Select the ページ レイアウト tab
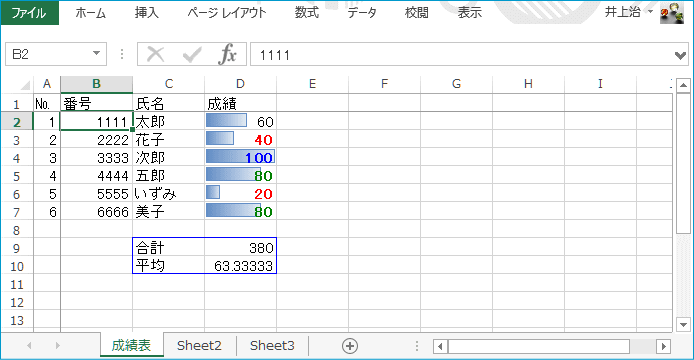The height and width of the screenshot is (360, 694). (227, 13)
